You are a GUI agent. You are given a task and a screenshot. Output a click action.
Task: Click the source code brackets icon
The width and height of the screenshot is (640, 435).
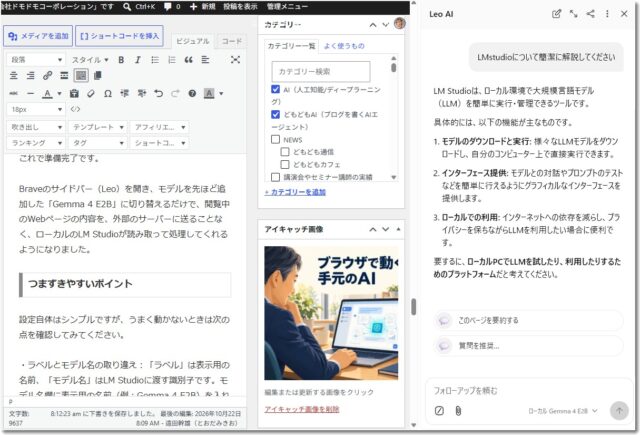[x=75, y=109]
